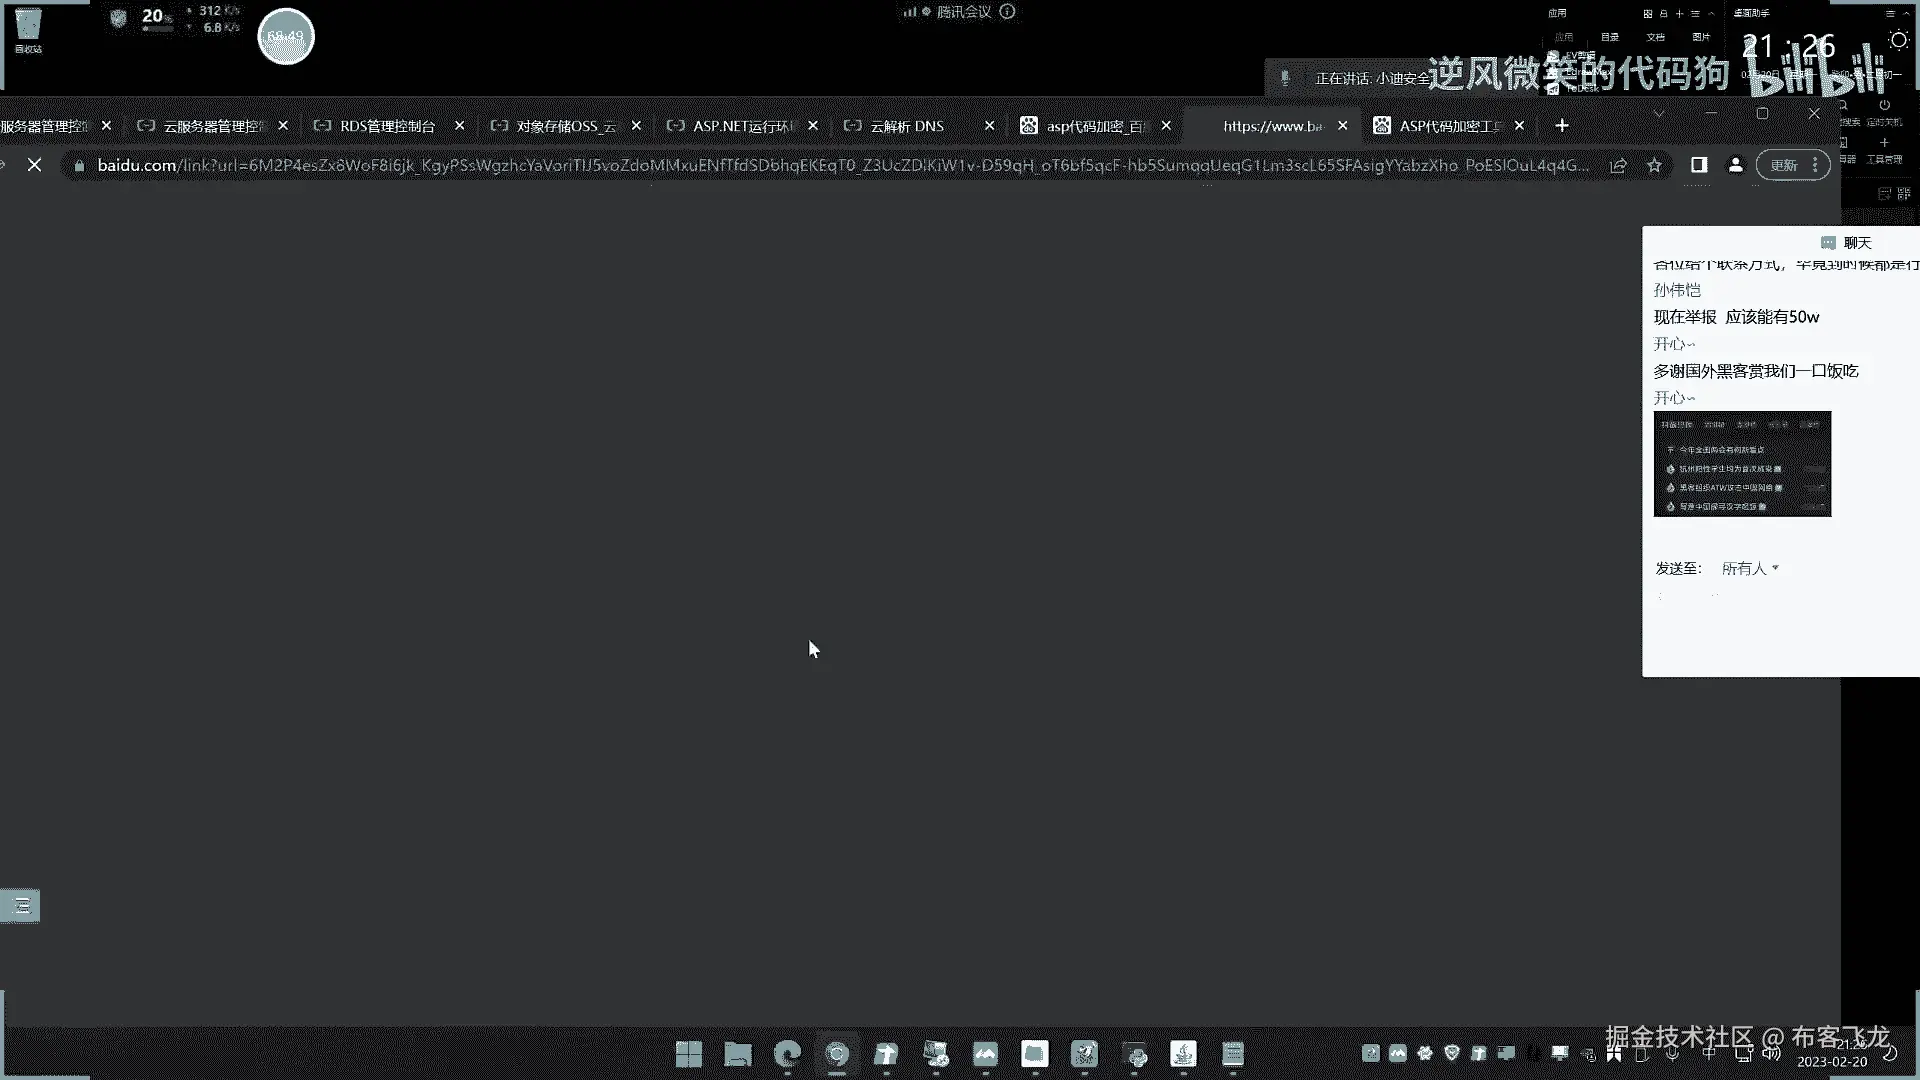Open the Java app in the taskbar

(1183, 1054)
